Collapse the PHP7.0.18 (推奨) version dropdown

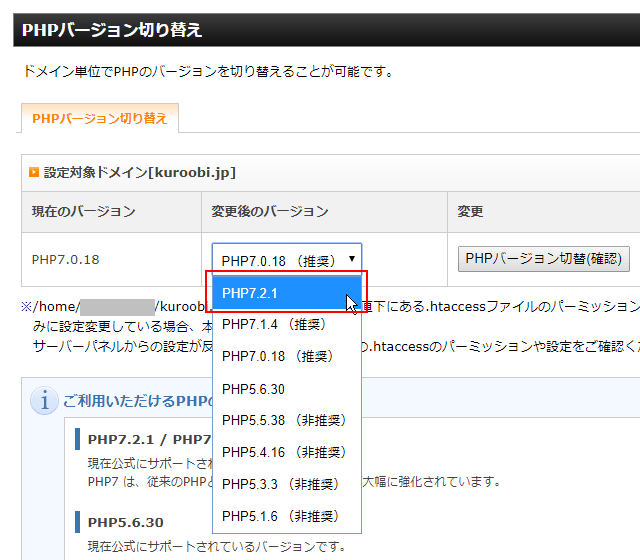(287, 260)
